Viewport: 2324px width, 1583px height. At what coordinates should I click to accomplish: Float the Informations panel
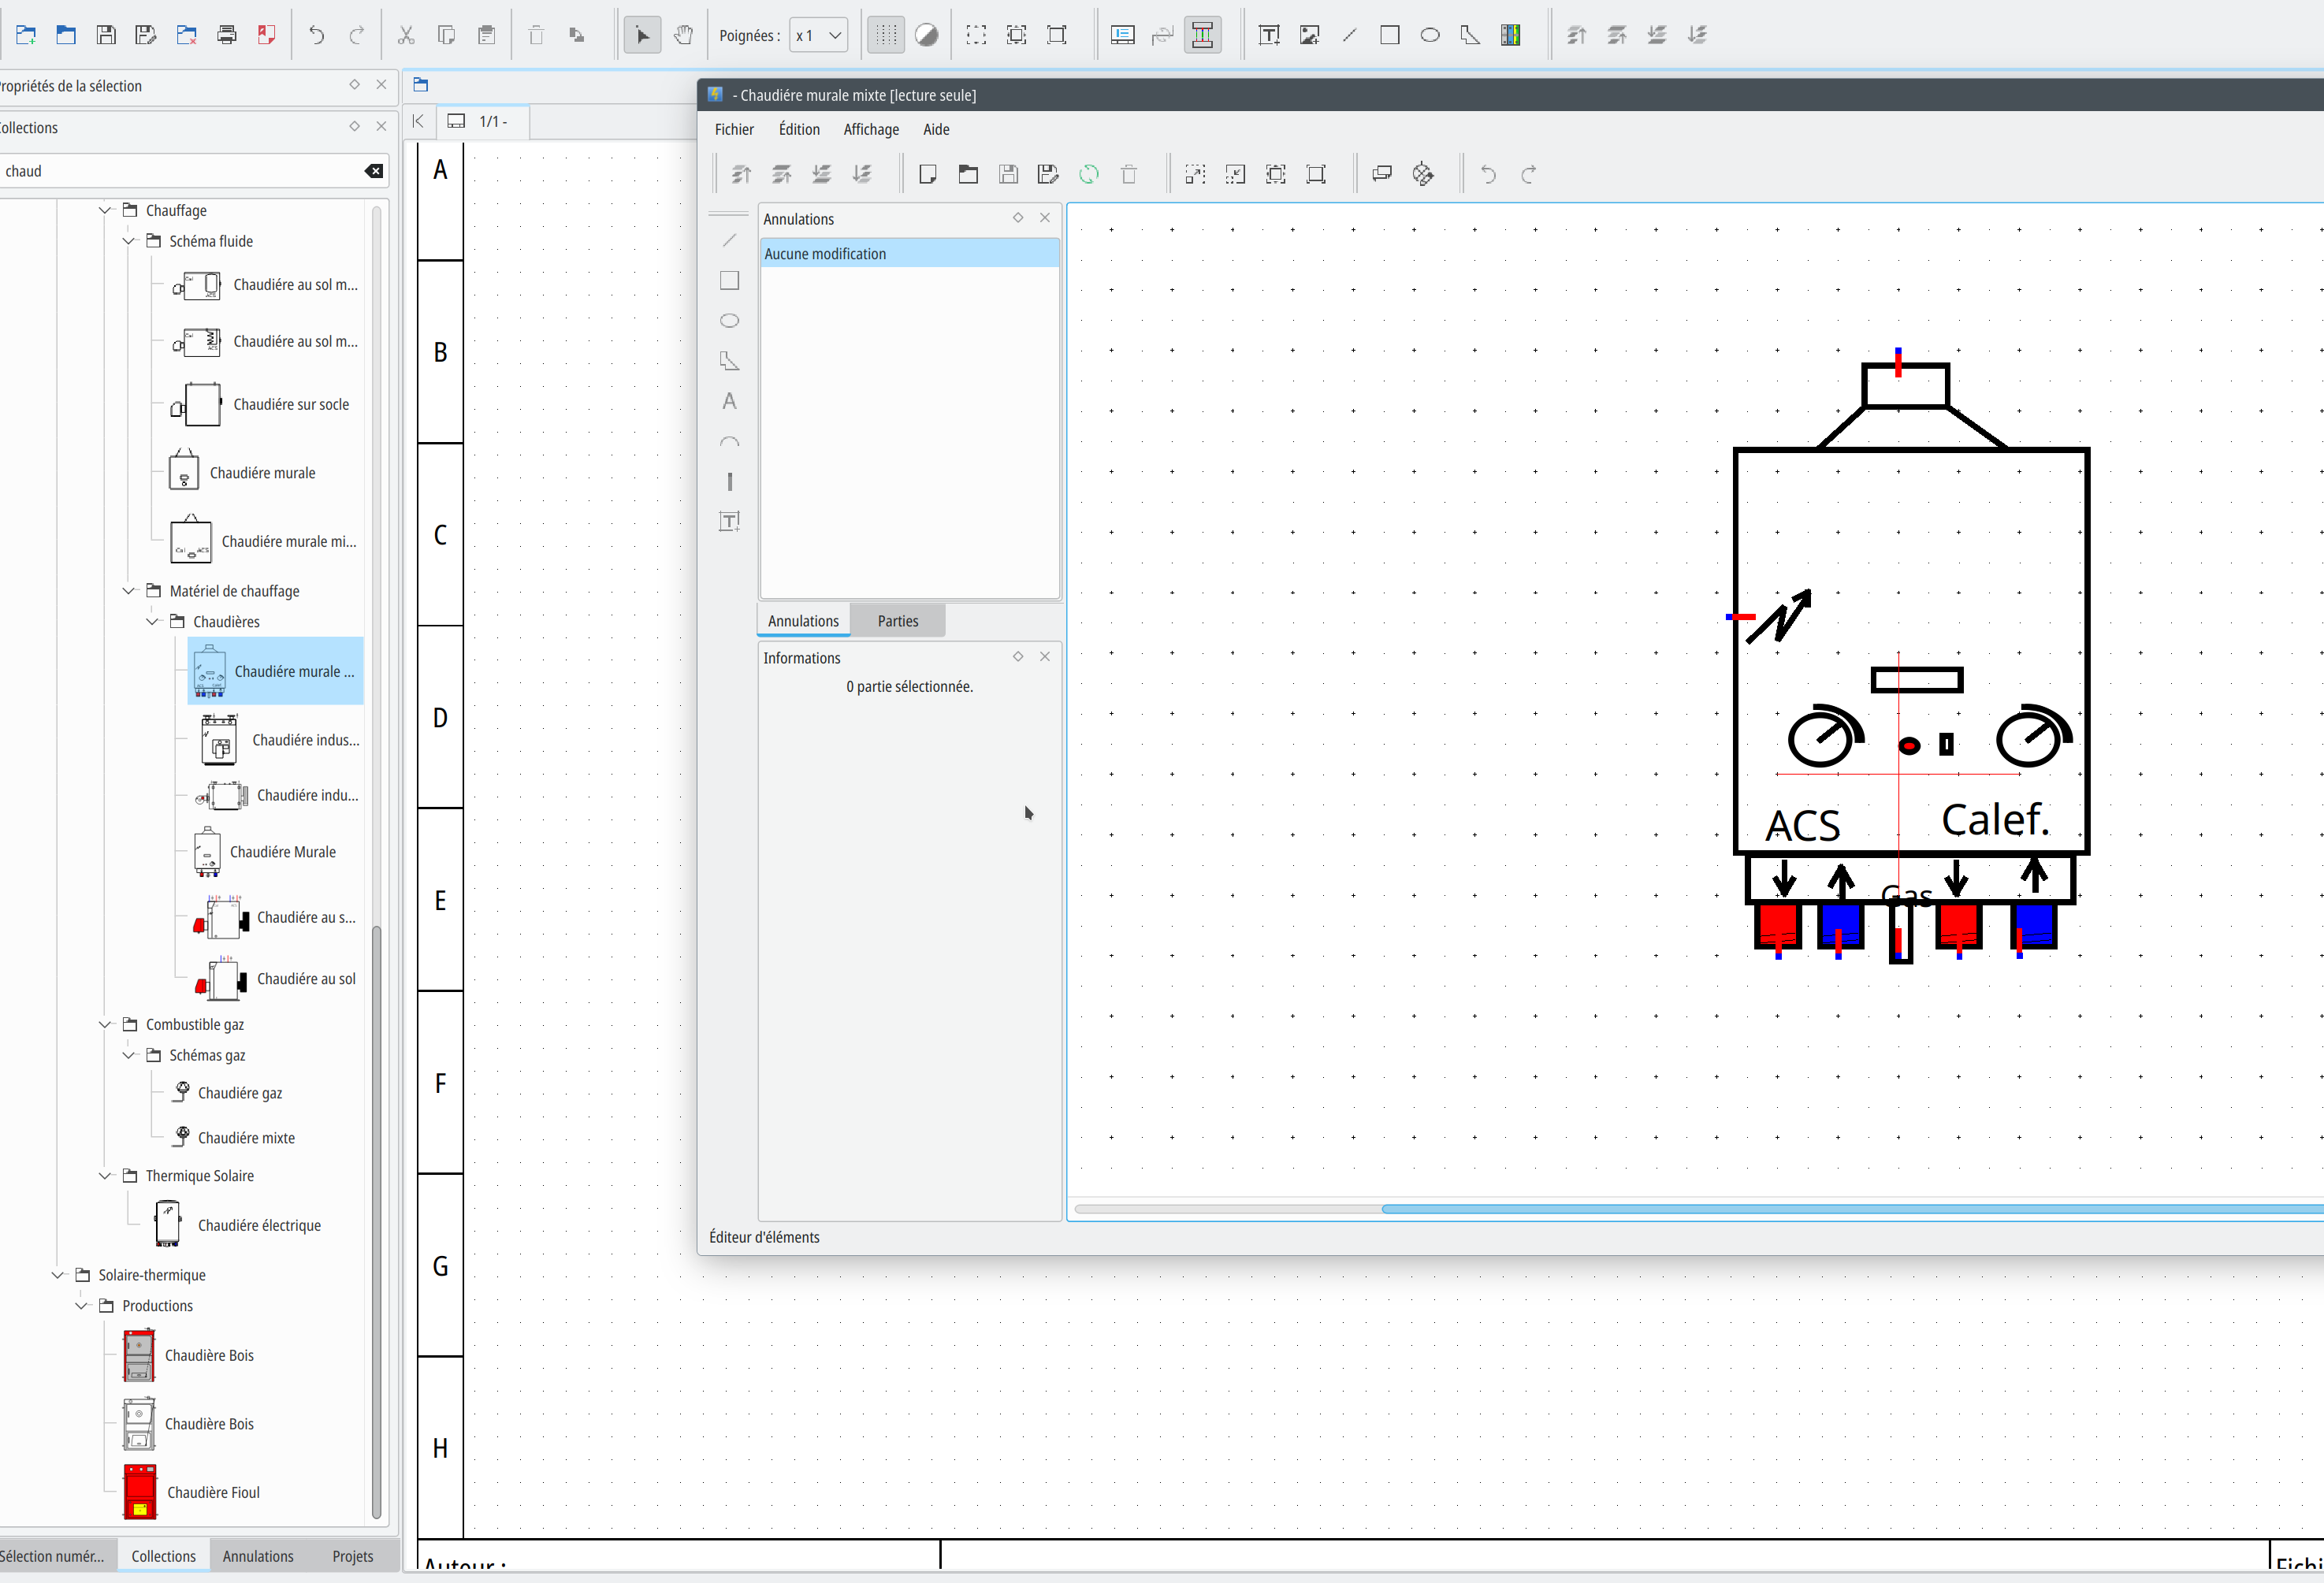1018,656
